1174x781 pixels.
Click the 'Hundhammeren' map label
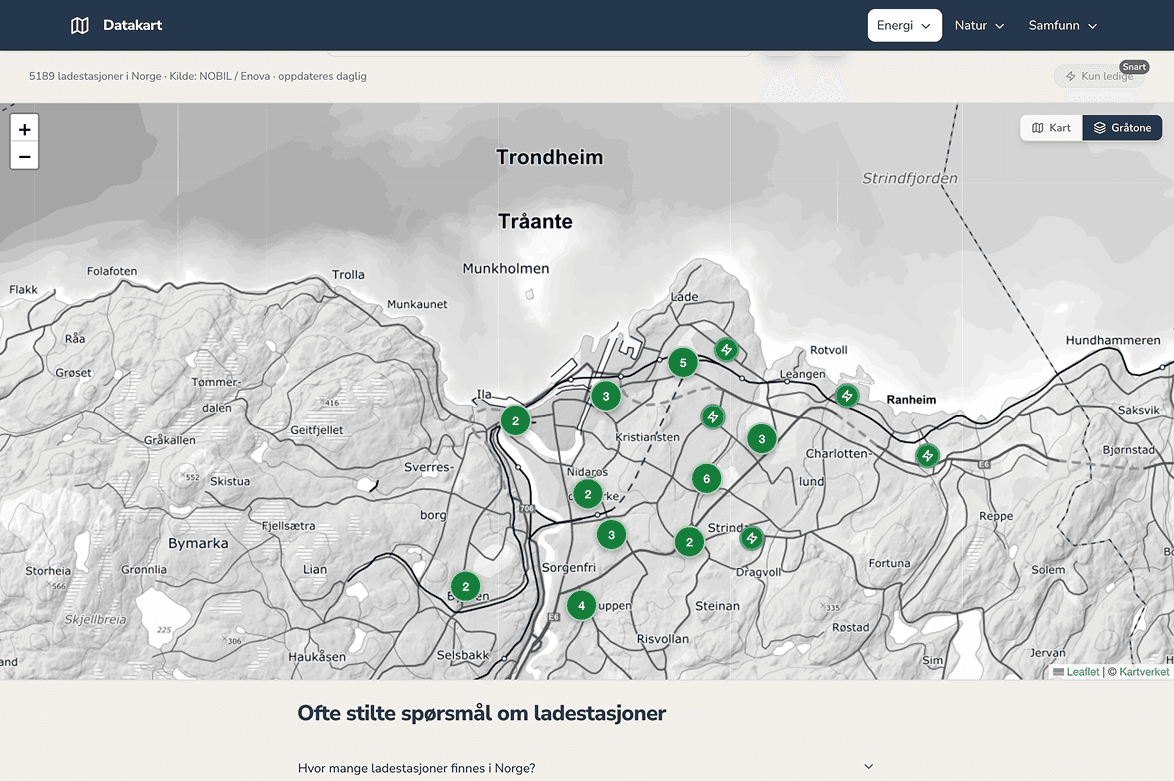1113,340
